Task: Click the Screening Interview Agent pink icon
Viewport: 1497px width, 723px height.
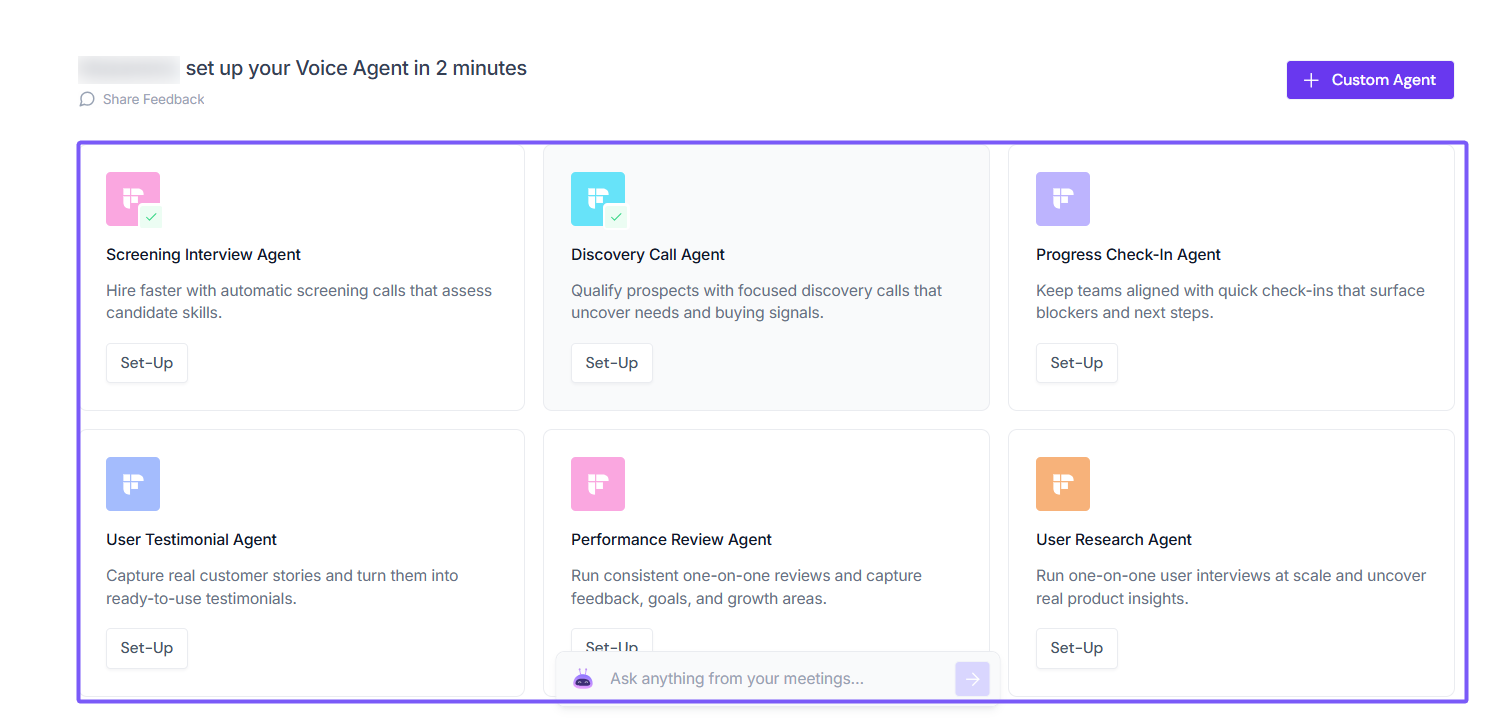Action: [x=130, y=196]
